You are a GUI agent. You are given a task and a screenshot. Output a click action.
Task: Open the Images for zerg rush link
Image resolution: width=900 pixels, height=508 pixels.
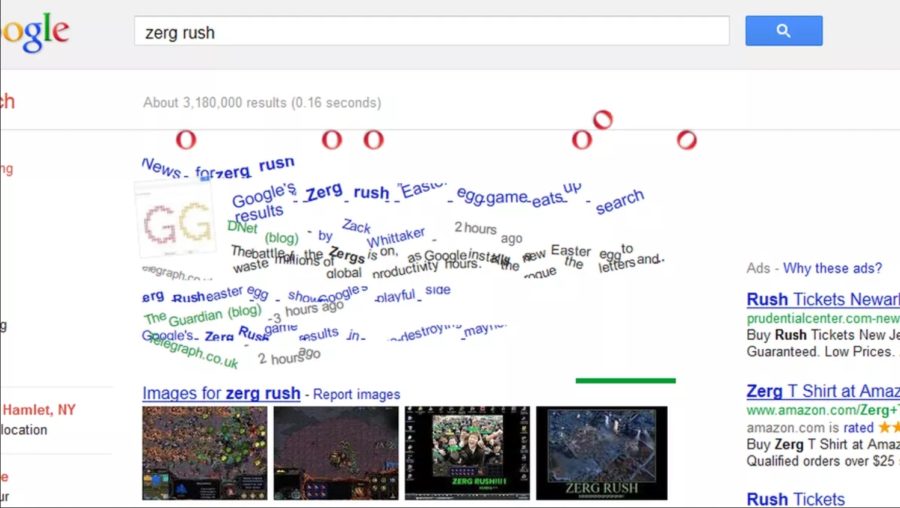tap(221, 394)
